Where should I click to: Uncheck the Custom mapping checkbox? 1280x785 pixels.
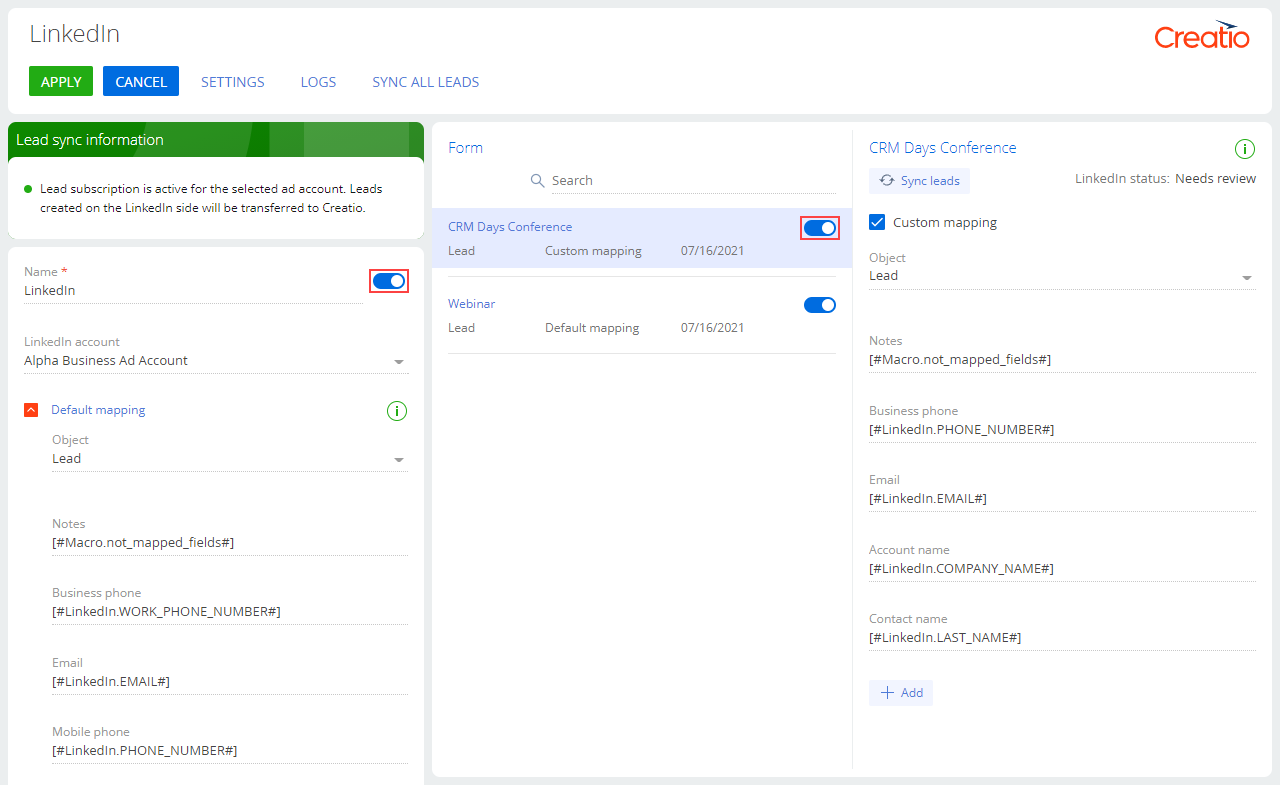[877, 222]
